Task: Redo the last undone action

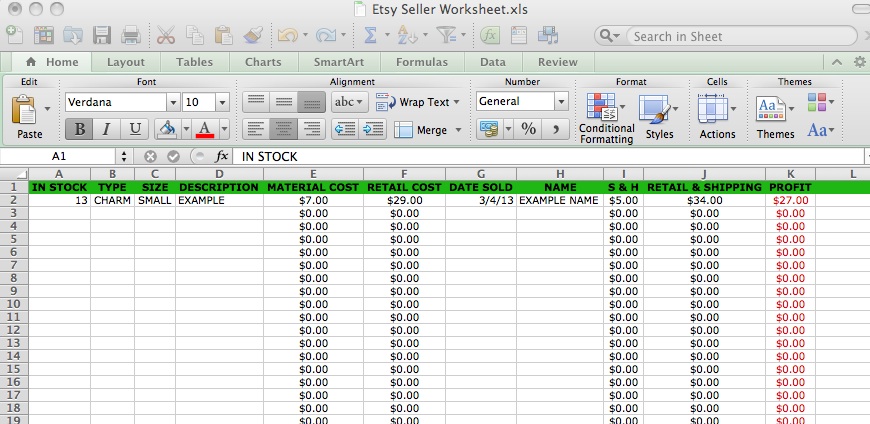Action: 326,36
